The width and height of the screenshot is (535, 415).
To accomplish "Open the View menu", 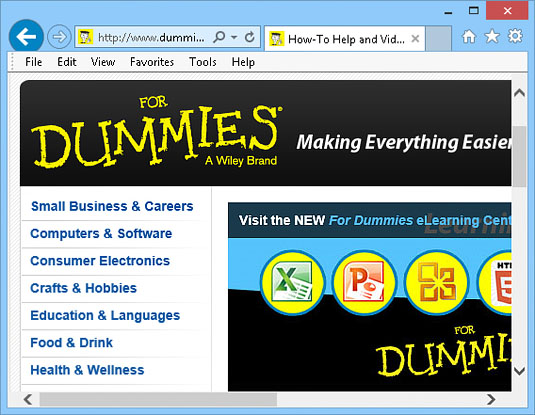I will click(103, 62).
